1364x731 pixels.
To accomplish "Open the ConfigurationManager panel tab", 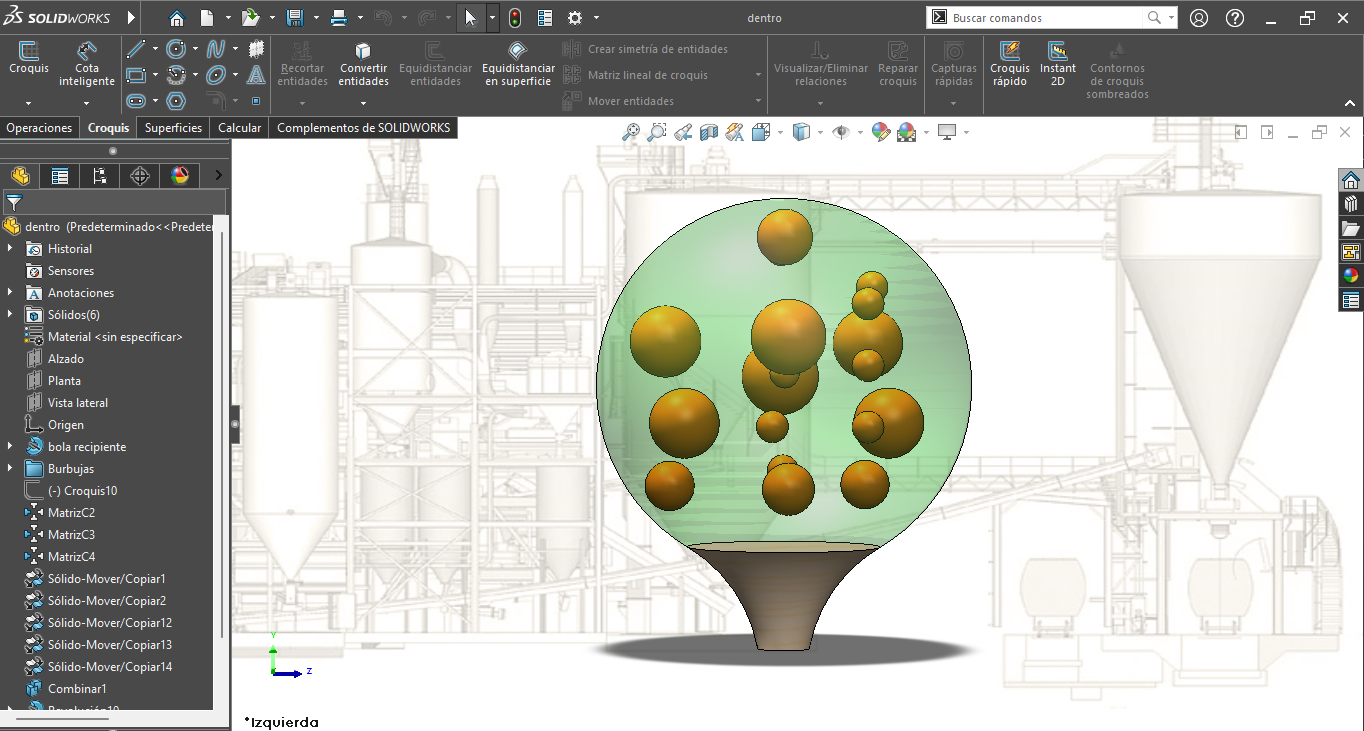I will coord(99,176).
